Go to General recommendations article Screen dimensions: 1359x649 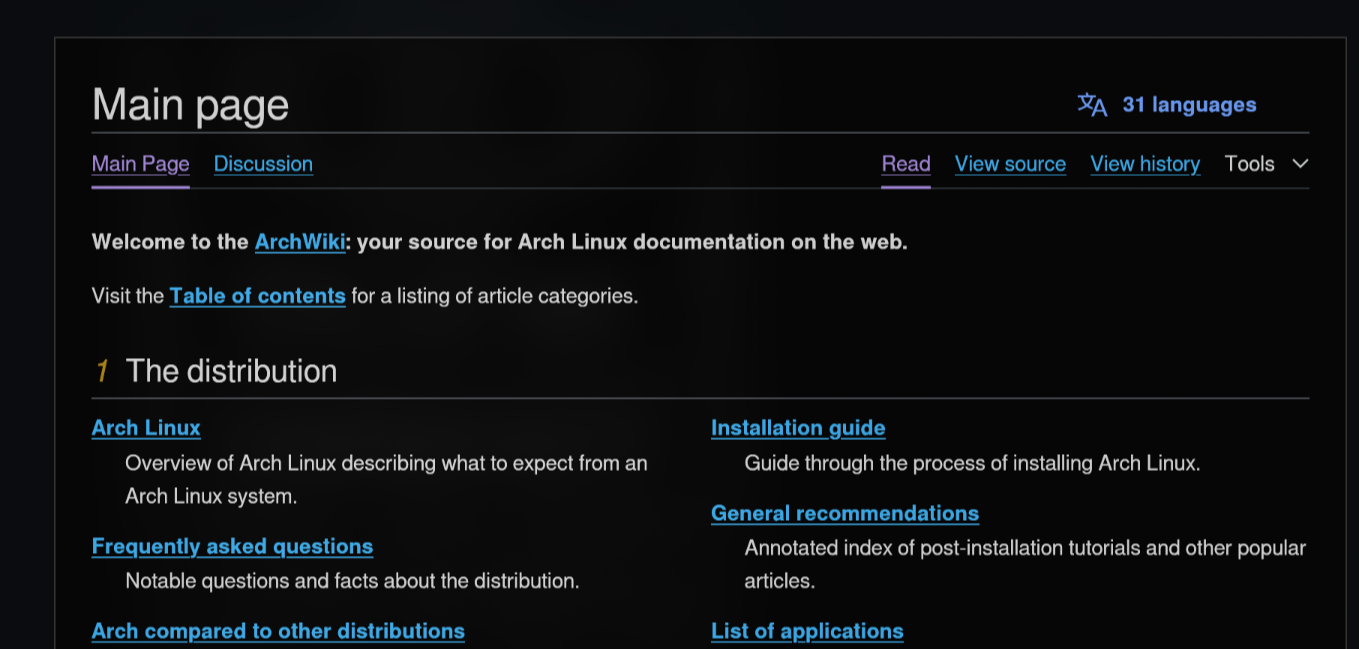(x=845, y=513)
